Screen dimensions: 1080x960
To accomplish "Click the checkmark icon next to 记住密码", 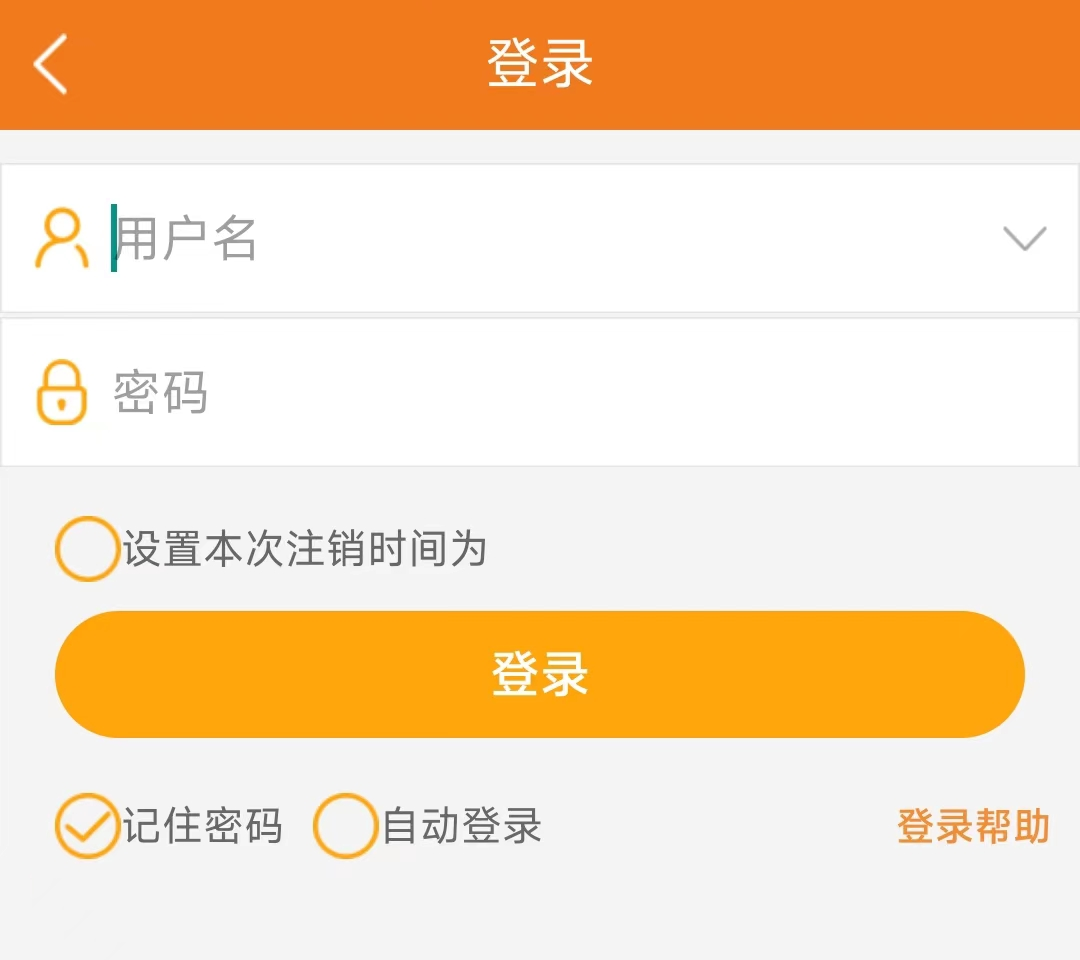I will pyautogui.click(x=87, y=826).
